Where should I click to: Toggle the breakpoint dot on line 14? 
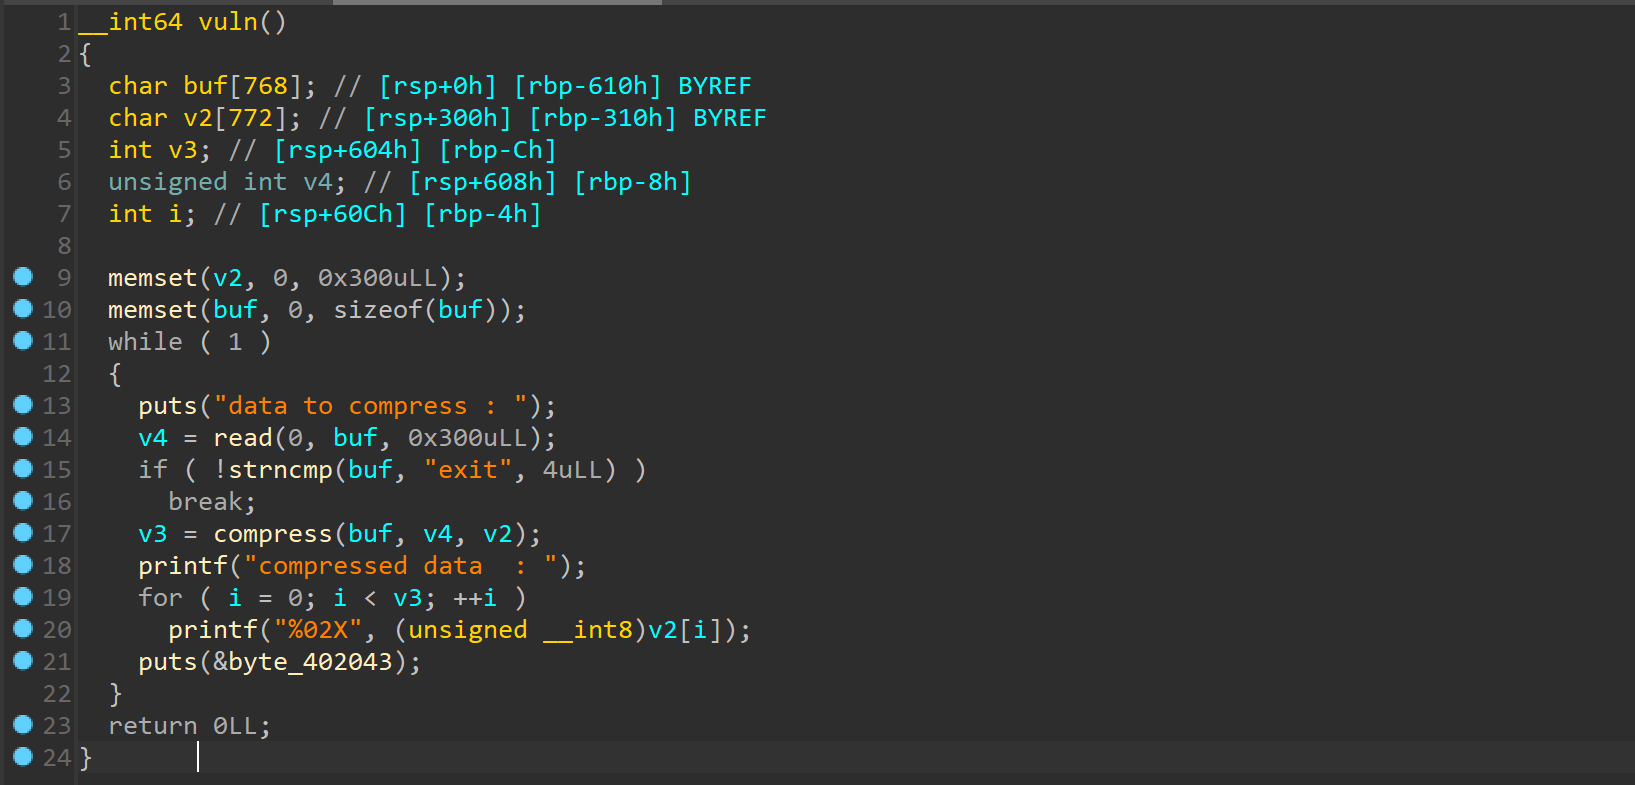click(23, 437)
